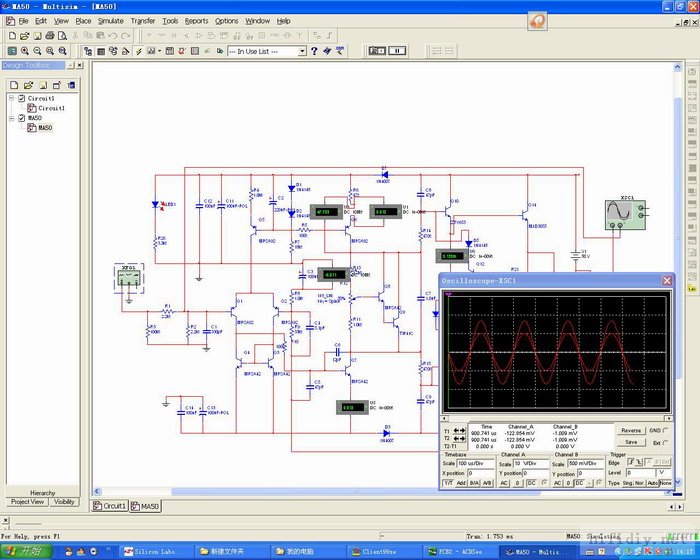The image size is (700, 560).
Task: Click the Print icon in main toolbar
Action: click(x=48, y=35)
